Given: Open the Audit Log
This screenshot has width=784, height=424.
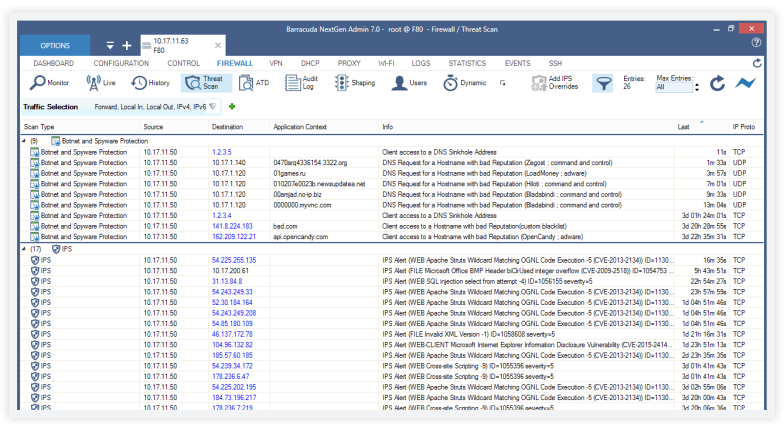Looking at the screenshot, I should pos(302,83).
